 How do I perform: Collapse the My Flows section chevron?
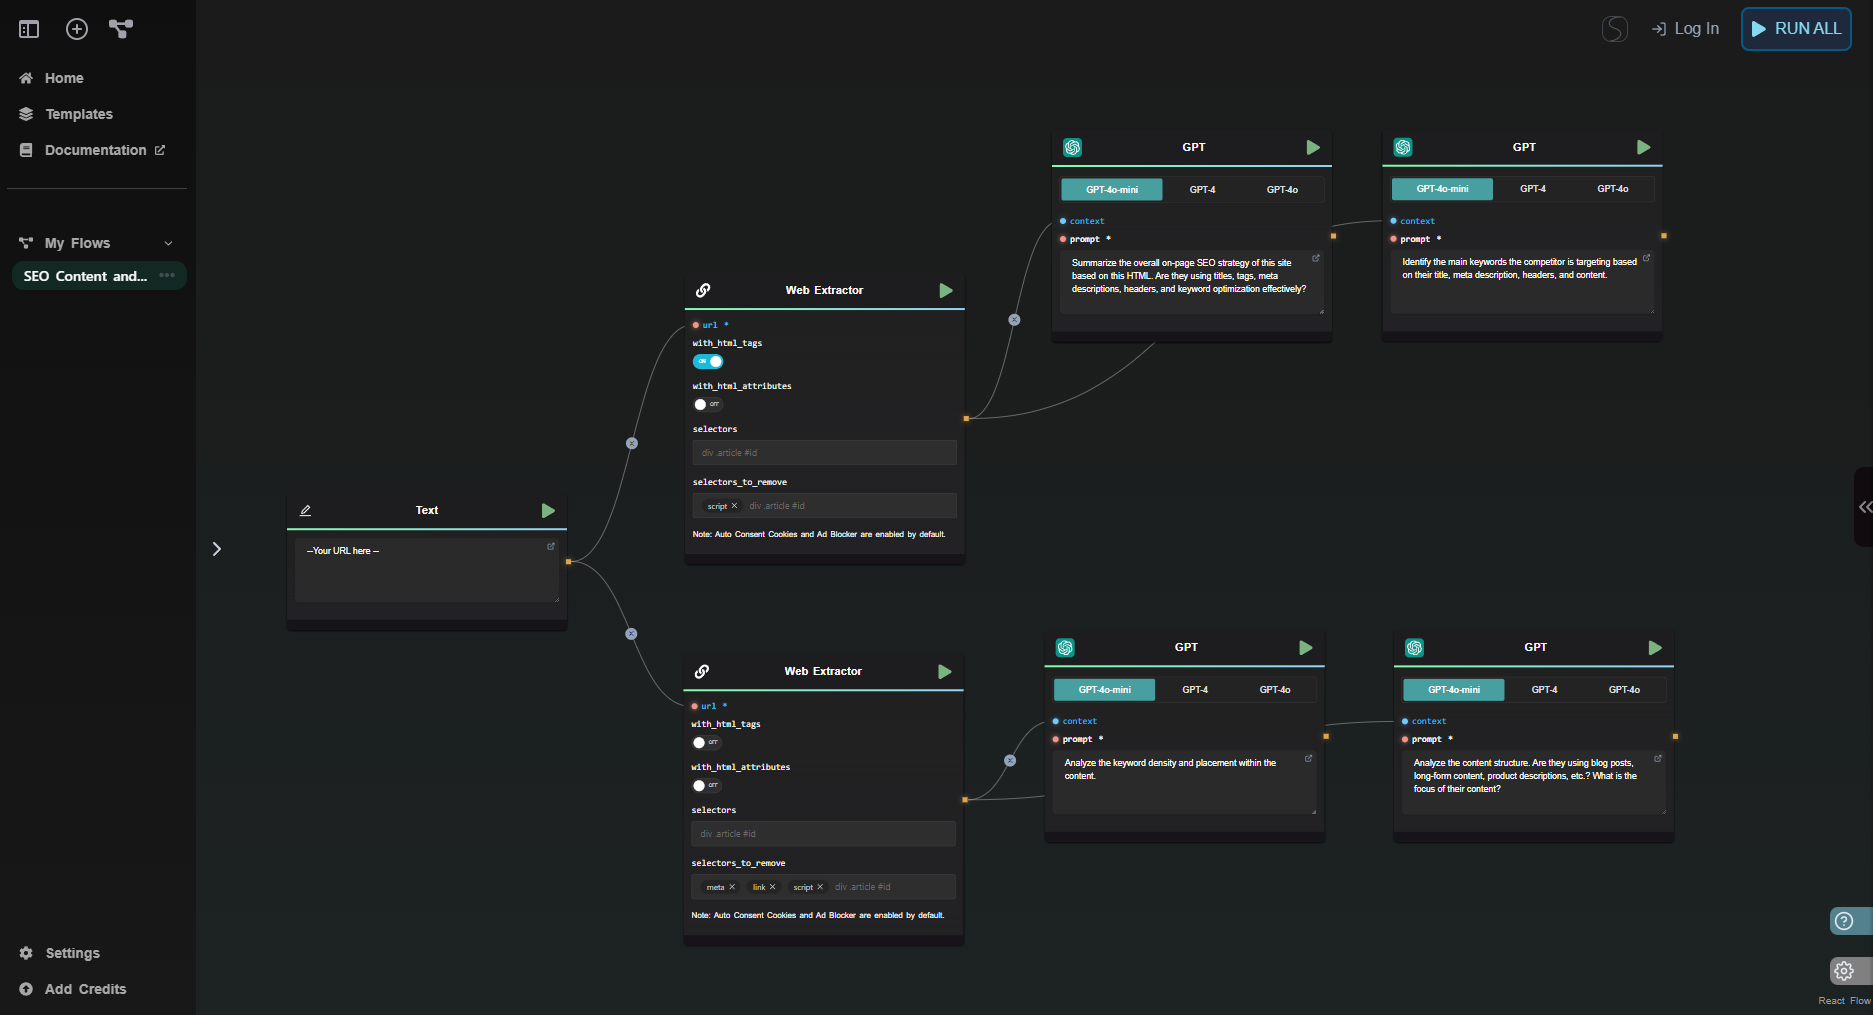click(168, 243)
